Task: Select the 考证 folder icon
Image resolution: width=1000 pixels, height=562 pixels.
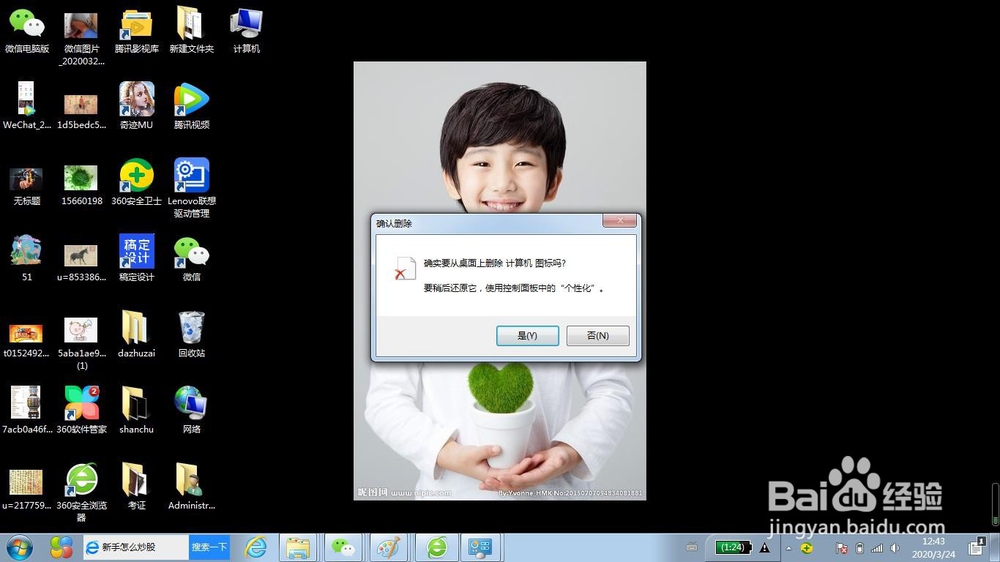Action: [x=136, y=486]
